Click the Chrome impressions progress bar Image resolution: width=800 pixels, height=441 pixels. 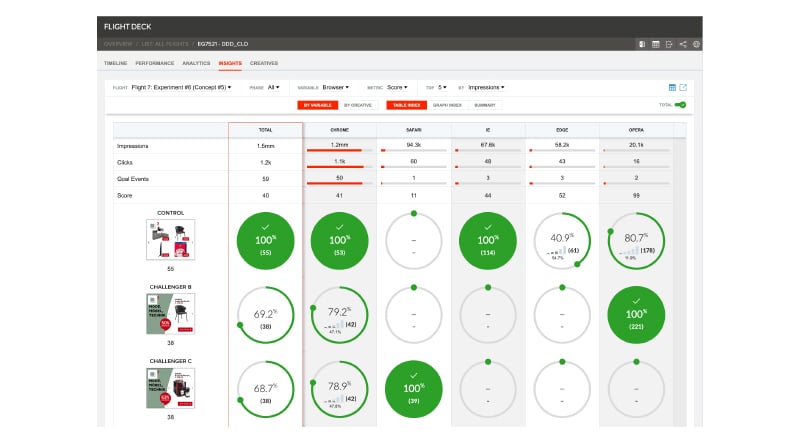coord(339,151)
